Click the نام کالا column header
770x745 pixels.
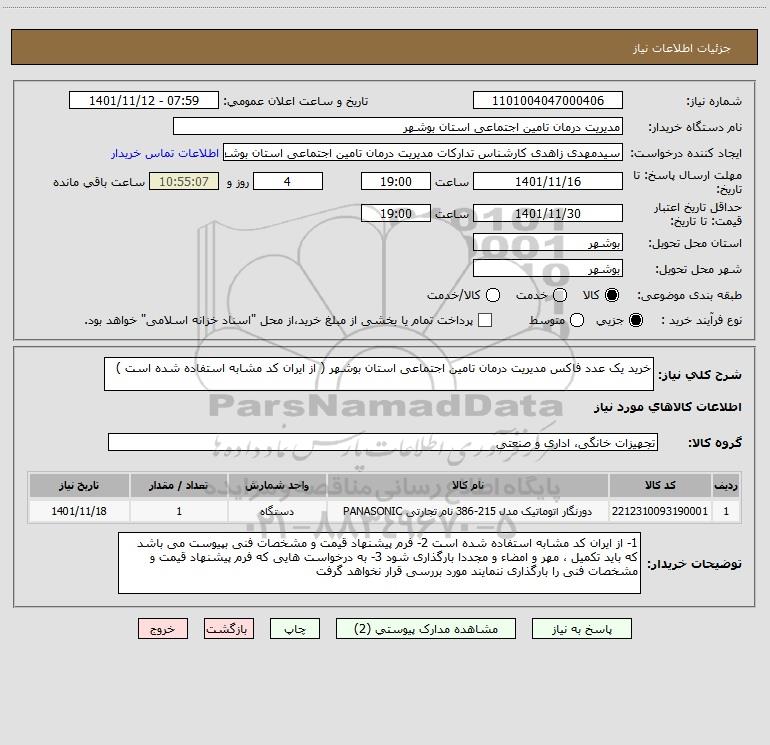[468, 485]
